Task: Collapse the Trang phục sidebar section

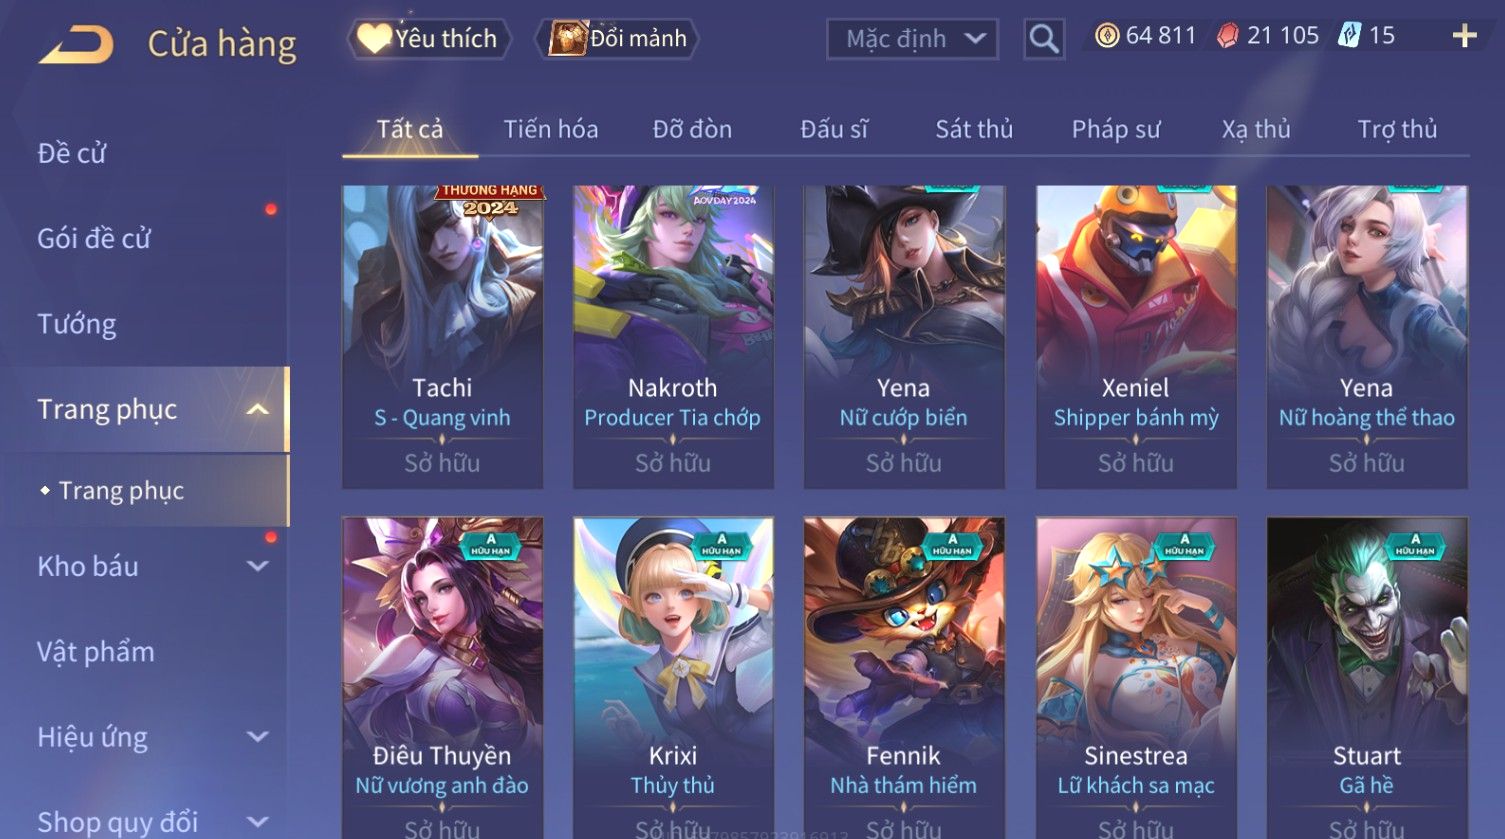Action: 257,409
